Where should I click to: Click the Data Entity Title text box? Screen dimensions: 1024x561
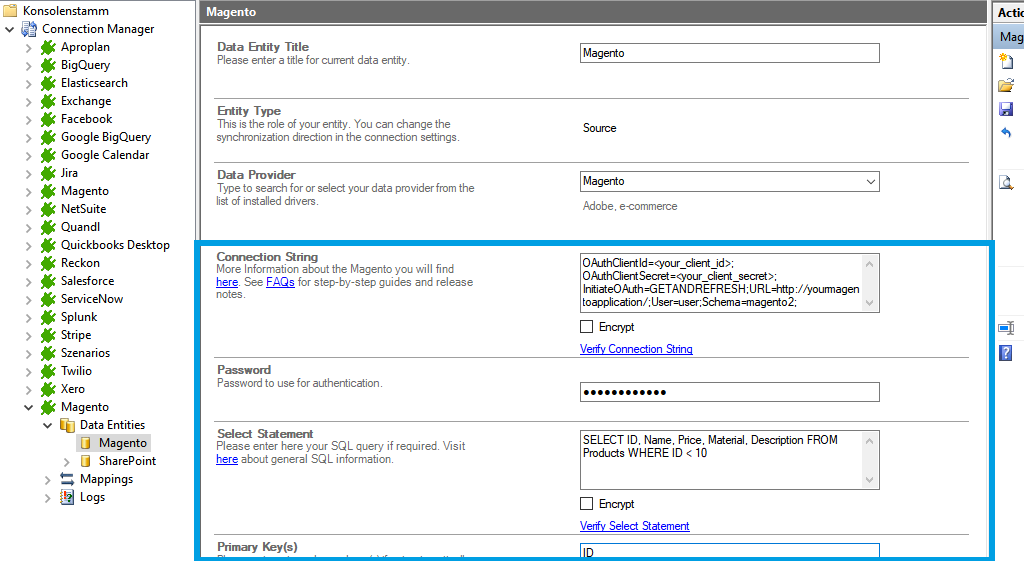(x=729, y=53)
